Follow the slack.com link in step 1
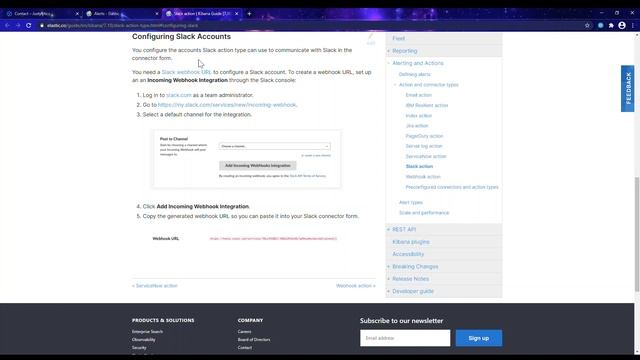This screenshot has height=360, width=640. [x=179, y=95]
